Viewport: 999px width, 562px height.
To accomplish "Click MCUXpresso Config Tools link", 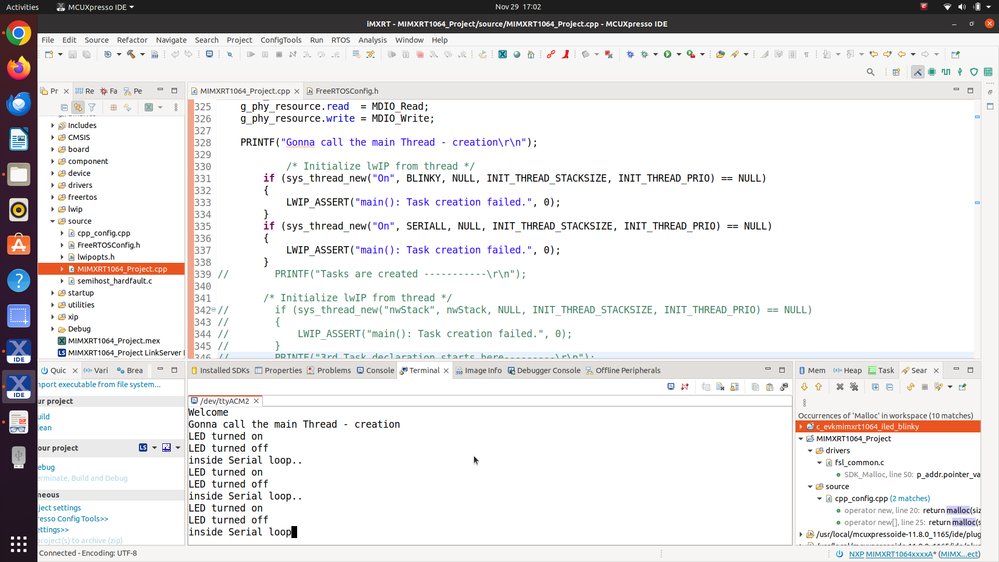I will pos(73,519).
